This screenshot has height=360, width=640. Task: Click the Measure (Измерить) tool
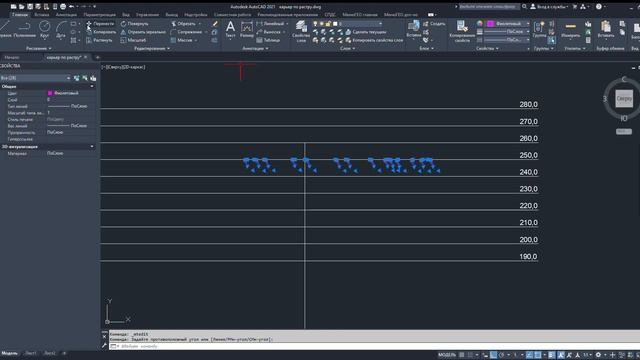click(x=571, y=29)
